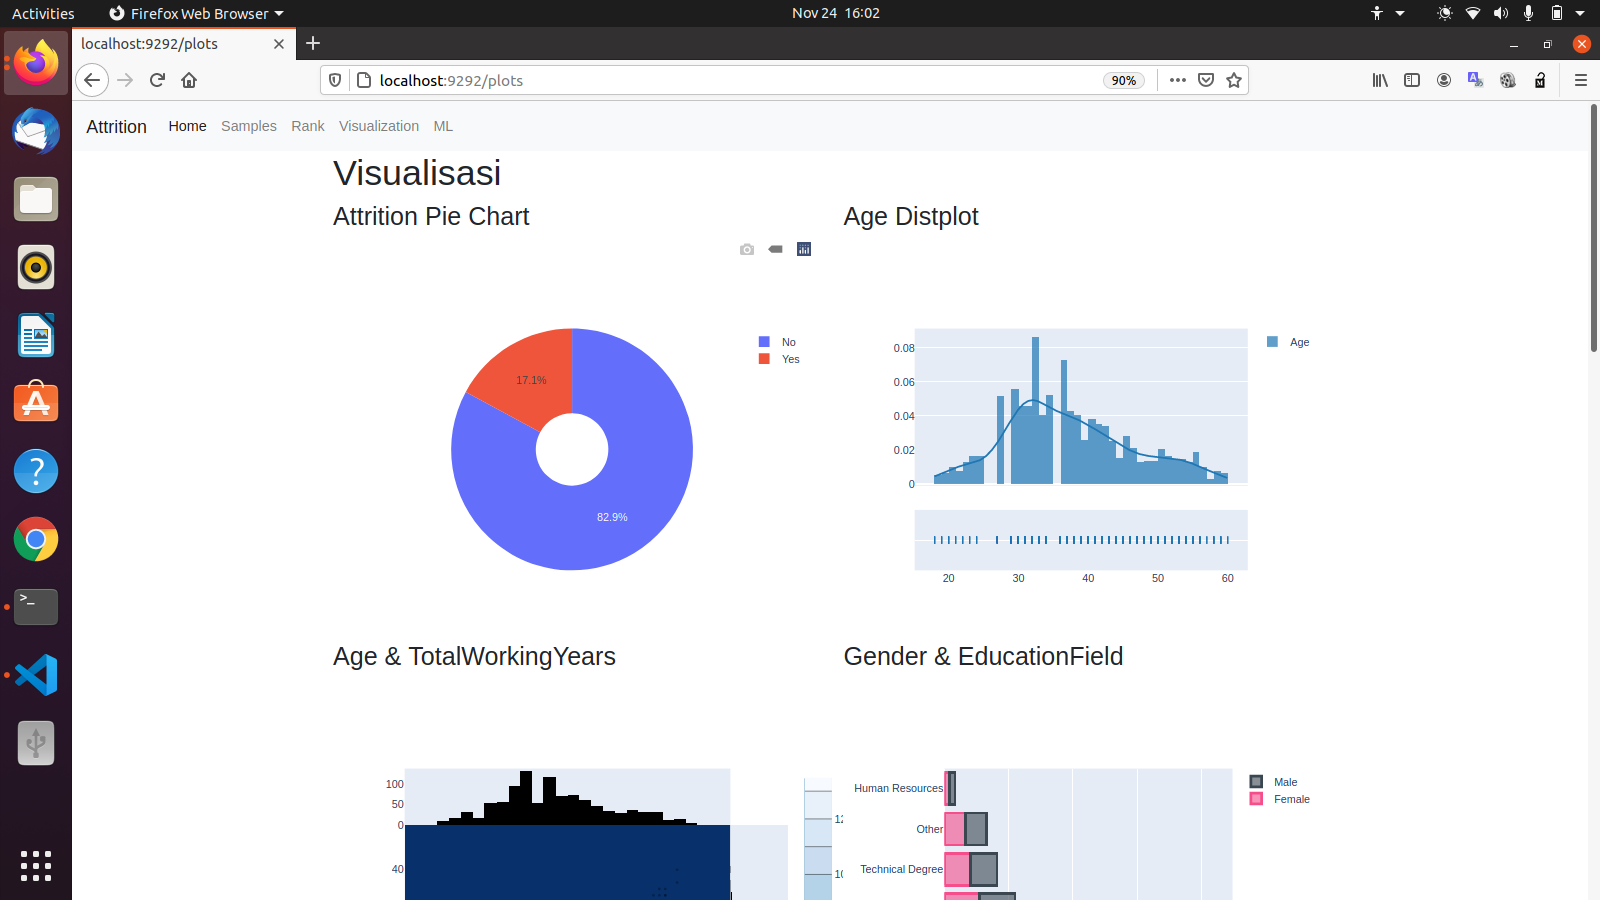Open Google Chrome from the dock
Viewport: 1600px width, 900px height.
(36, 539)
